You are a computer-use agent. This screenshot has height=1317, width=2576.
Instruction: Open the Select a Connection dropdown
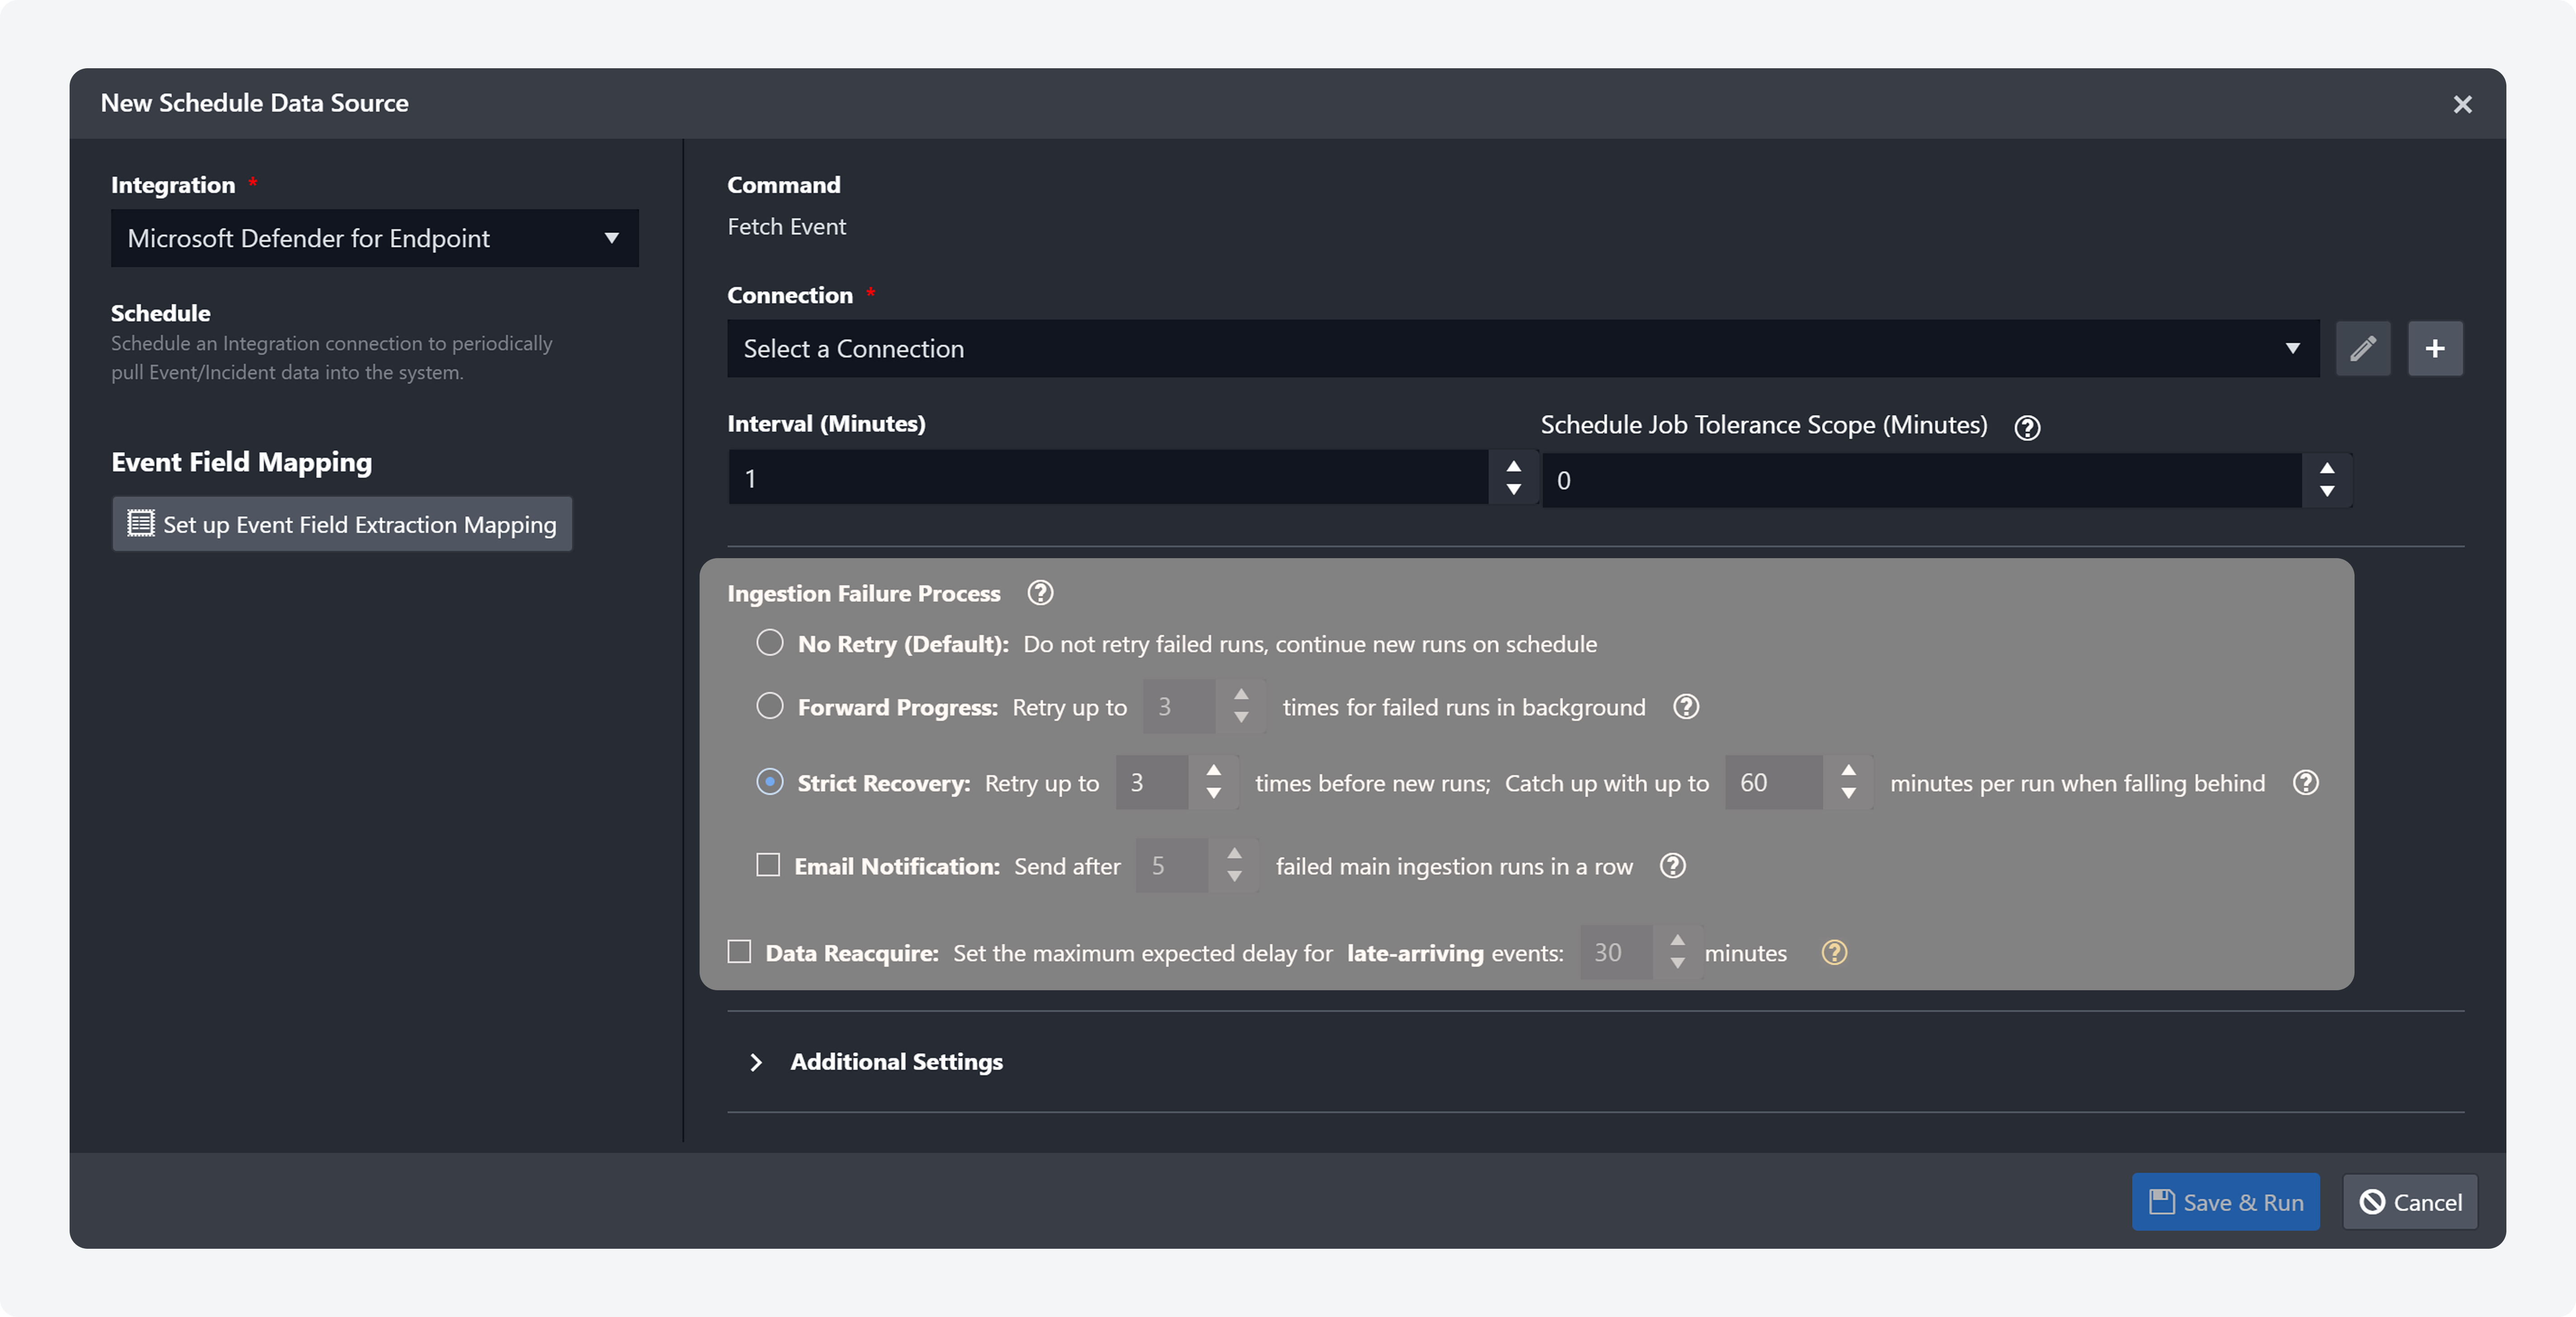pyautogui.click(x=1522, y=349)
